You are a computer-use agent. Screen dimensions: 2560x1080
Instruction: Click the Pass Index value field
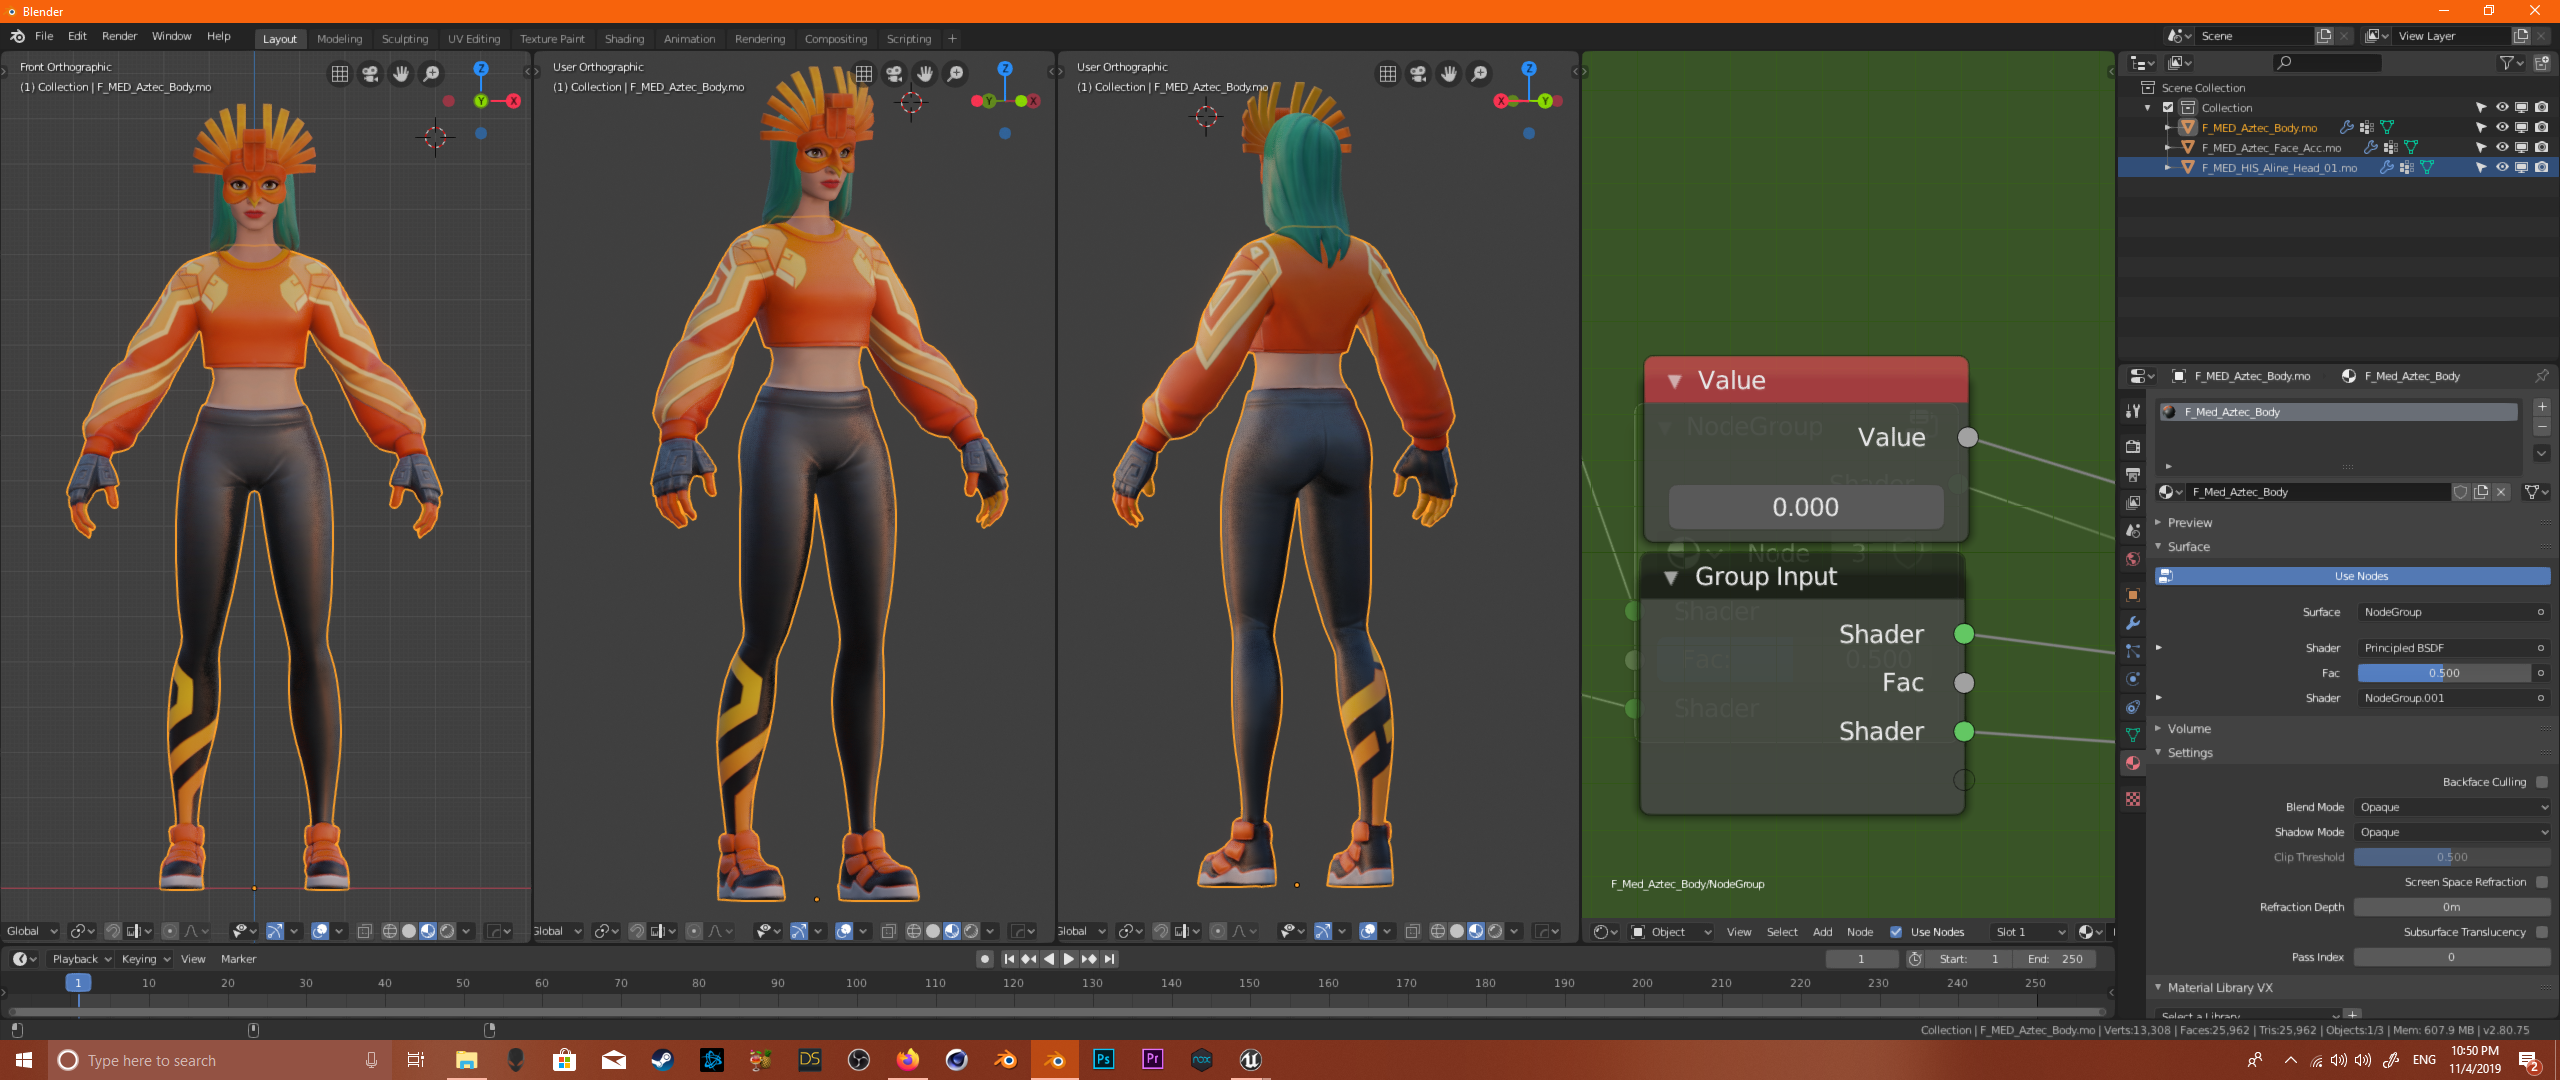tap(2451, 957)
